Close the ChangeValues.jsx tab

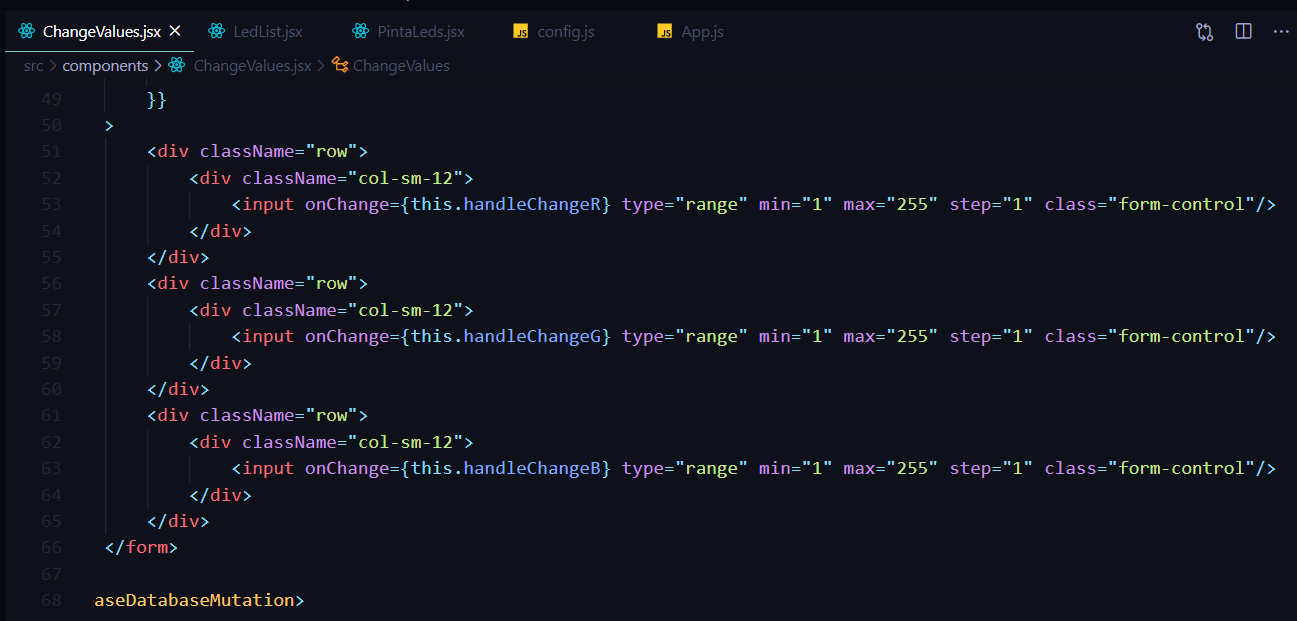[176, 31]
